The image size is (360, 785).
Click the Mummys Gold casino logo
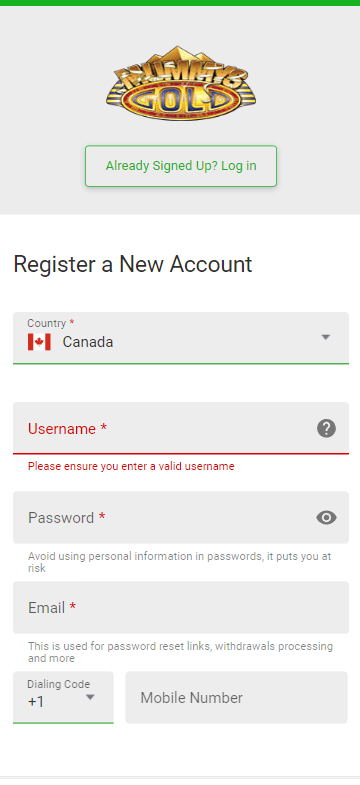(x=181, y=83)
